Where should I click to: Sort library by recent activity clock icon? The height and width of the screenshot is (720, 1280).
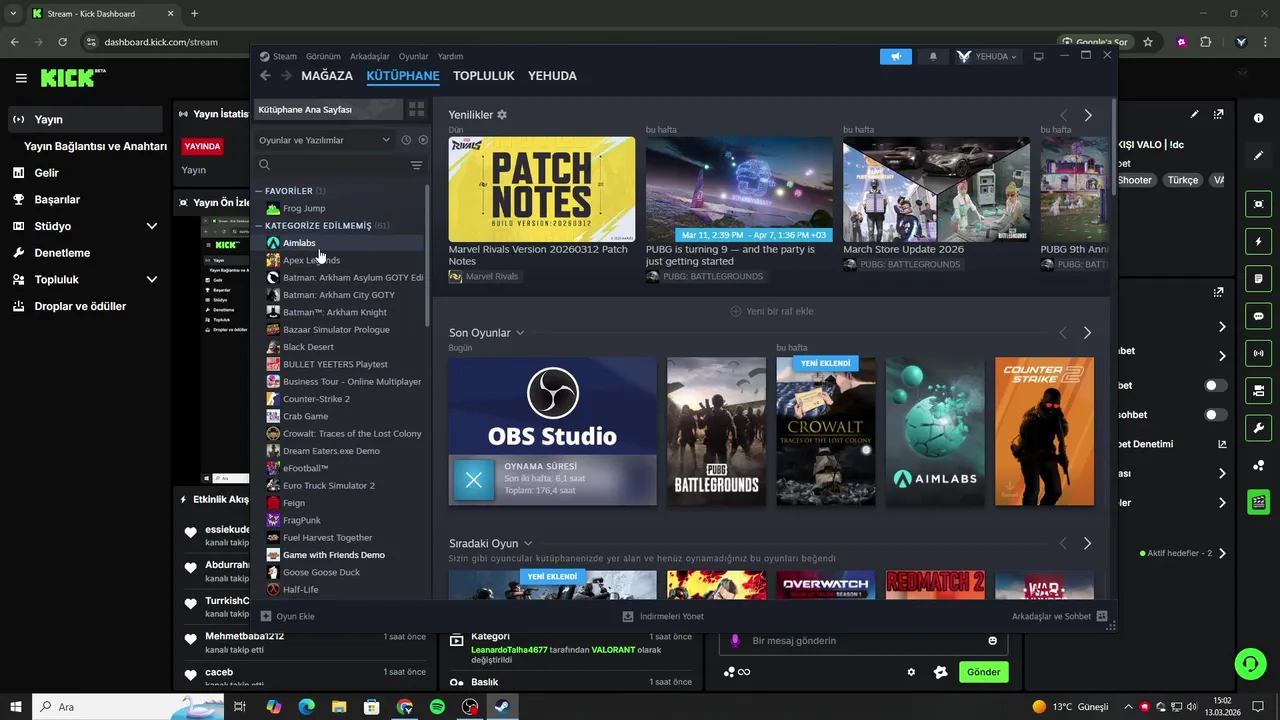point(406,140)
